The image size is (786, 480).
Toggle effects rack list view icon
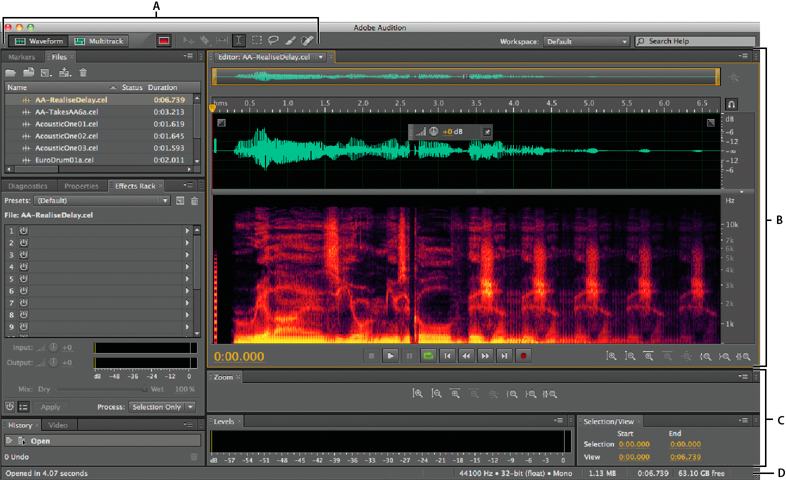pyautogui.click(x=24, y=407)
